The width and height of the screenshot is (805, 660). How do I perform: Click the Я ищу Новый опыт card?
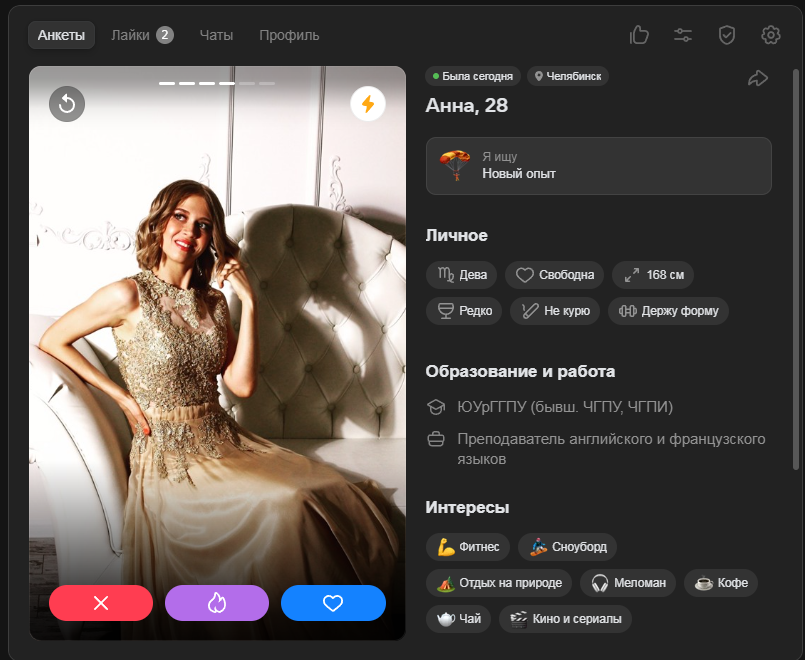point(599,166)
